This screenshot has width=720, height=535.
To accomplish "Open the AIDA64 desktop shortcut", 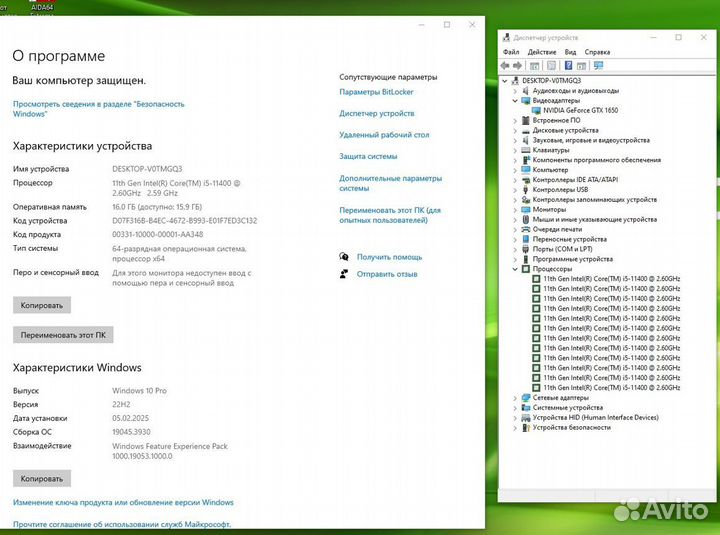I will [x=42, y=7].
